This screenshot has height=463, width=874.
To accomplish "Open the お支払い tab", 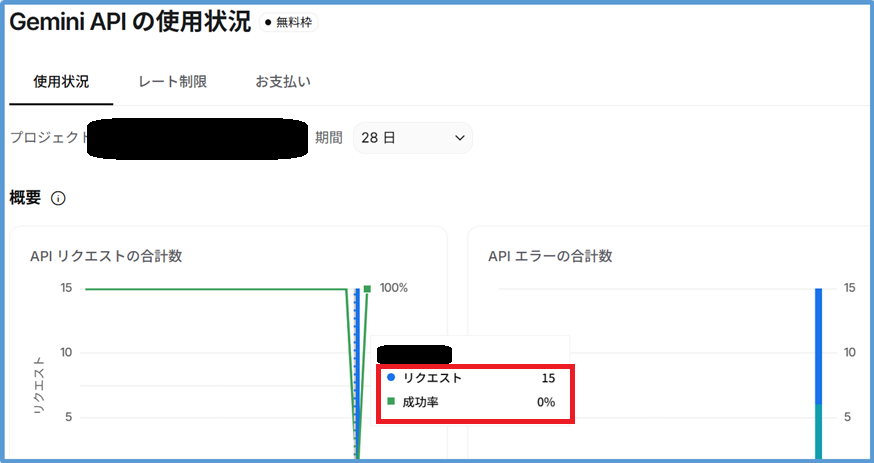I will [x=283, y=82].
